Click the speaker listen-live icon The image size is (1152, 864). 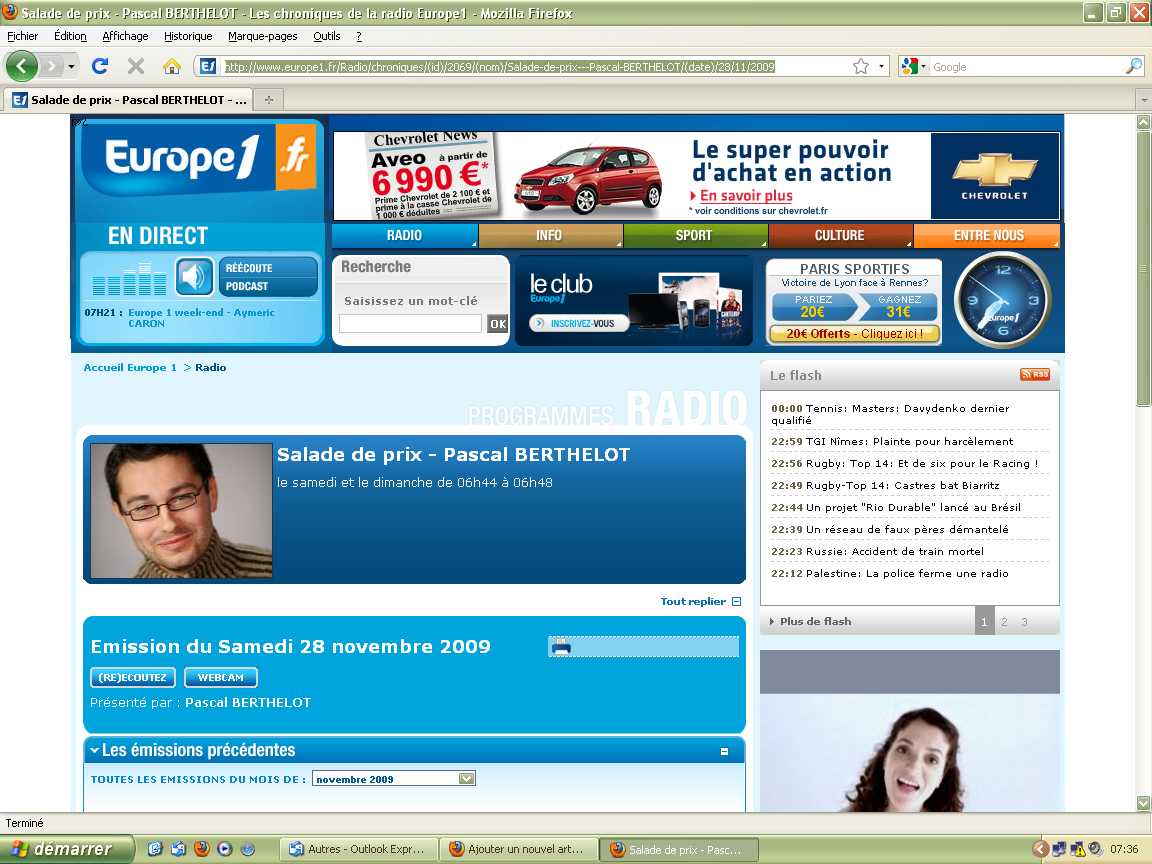[x=194, y=276]
